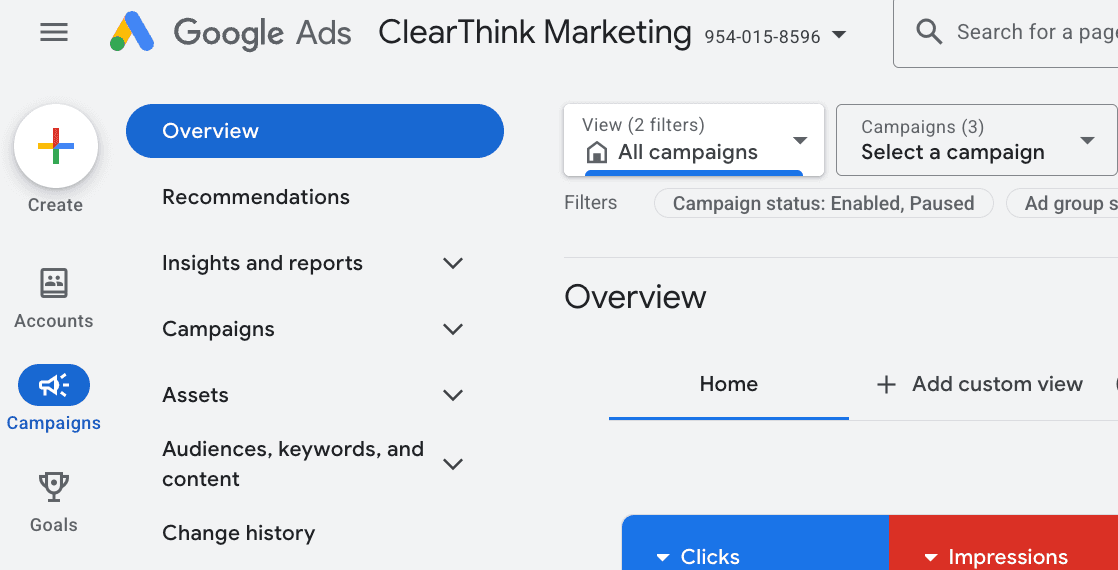
Task: Open Change history
Action: click(x=238, y=534)
